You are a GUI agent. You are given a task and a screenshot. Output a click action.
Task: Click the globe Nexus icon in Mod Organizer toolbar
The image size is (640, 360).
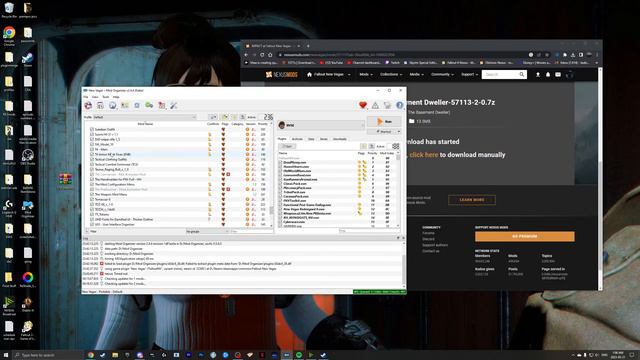click(x=112, y=105)
